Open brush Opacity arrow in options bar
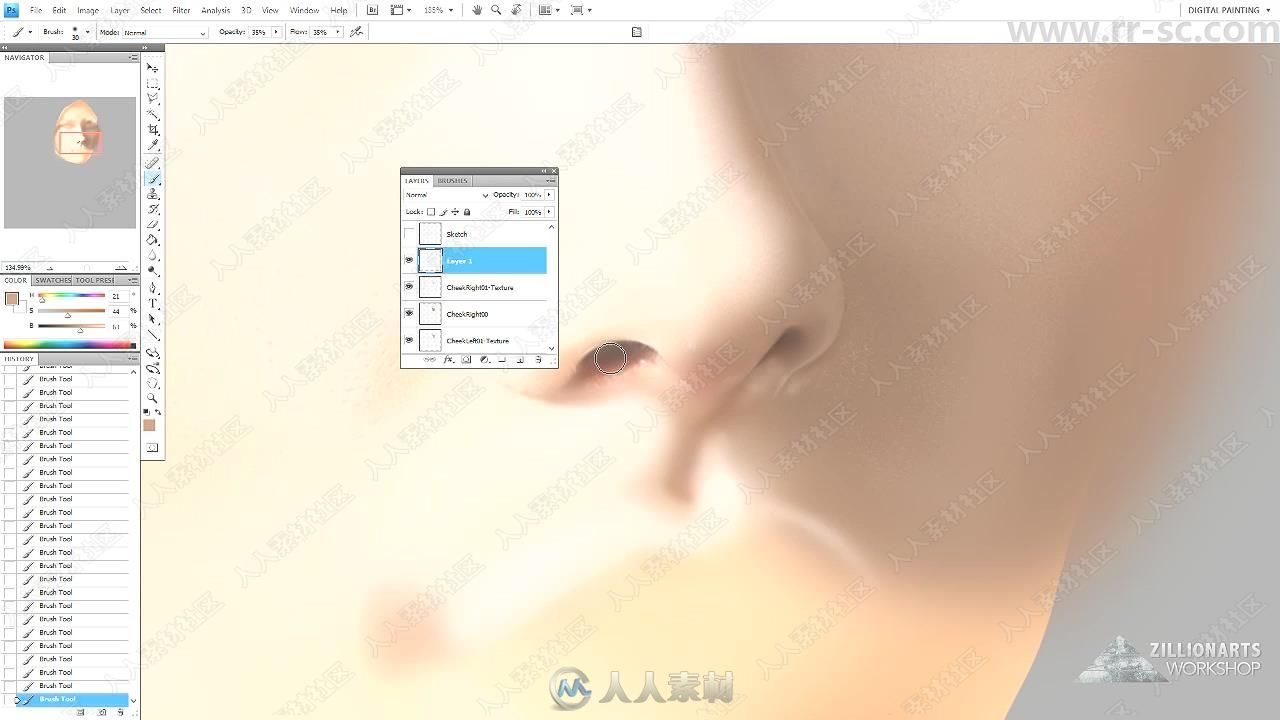This screenshot has width=1280, height=720. click(x=276, y=32)
